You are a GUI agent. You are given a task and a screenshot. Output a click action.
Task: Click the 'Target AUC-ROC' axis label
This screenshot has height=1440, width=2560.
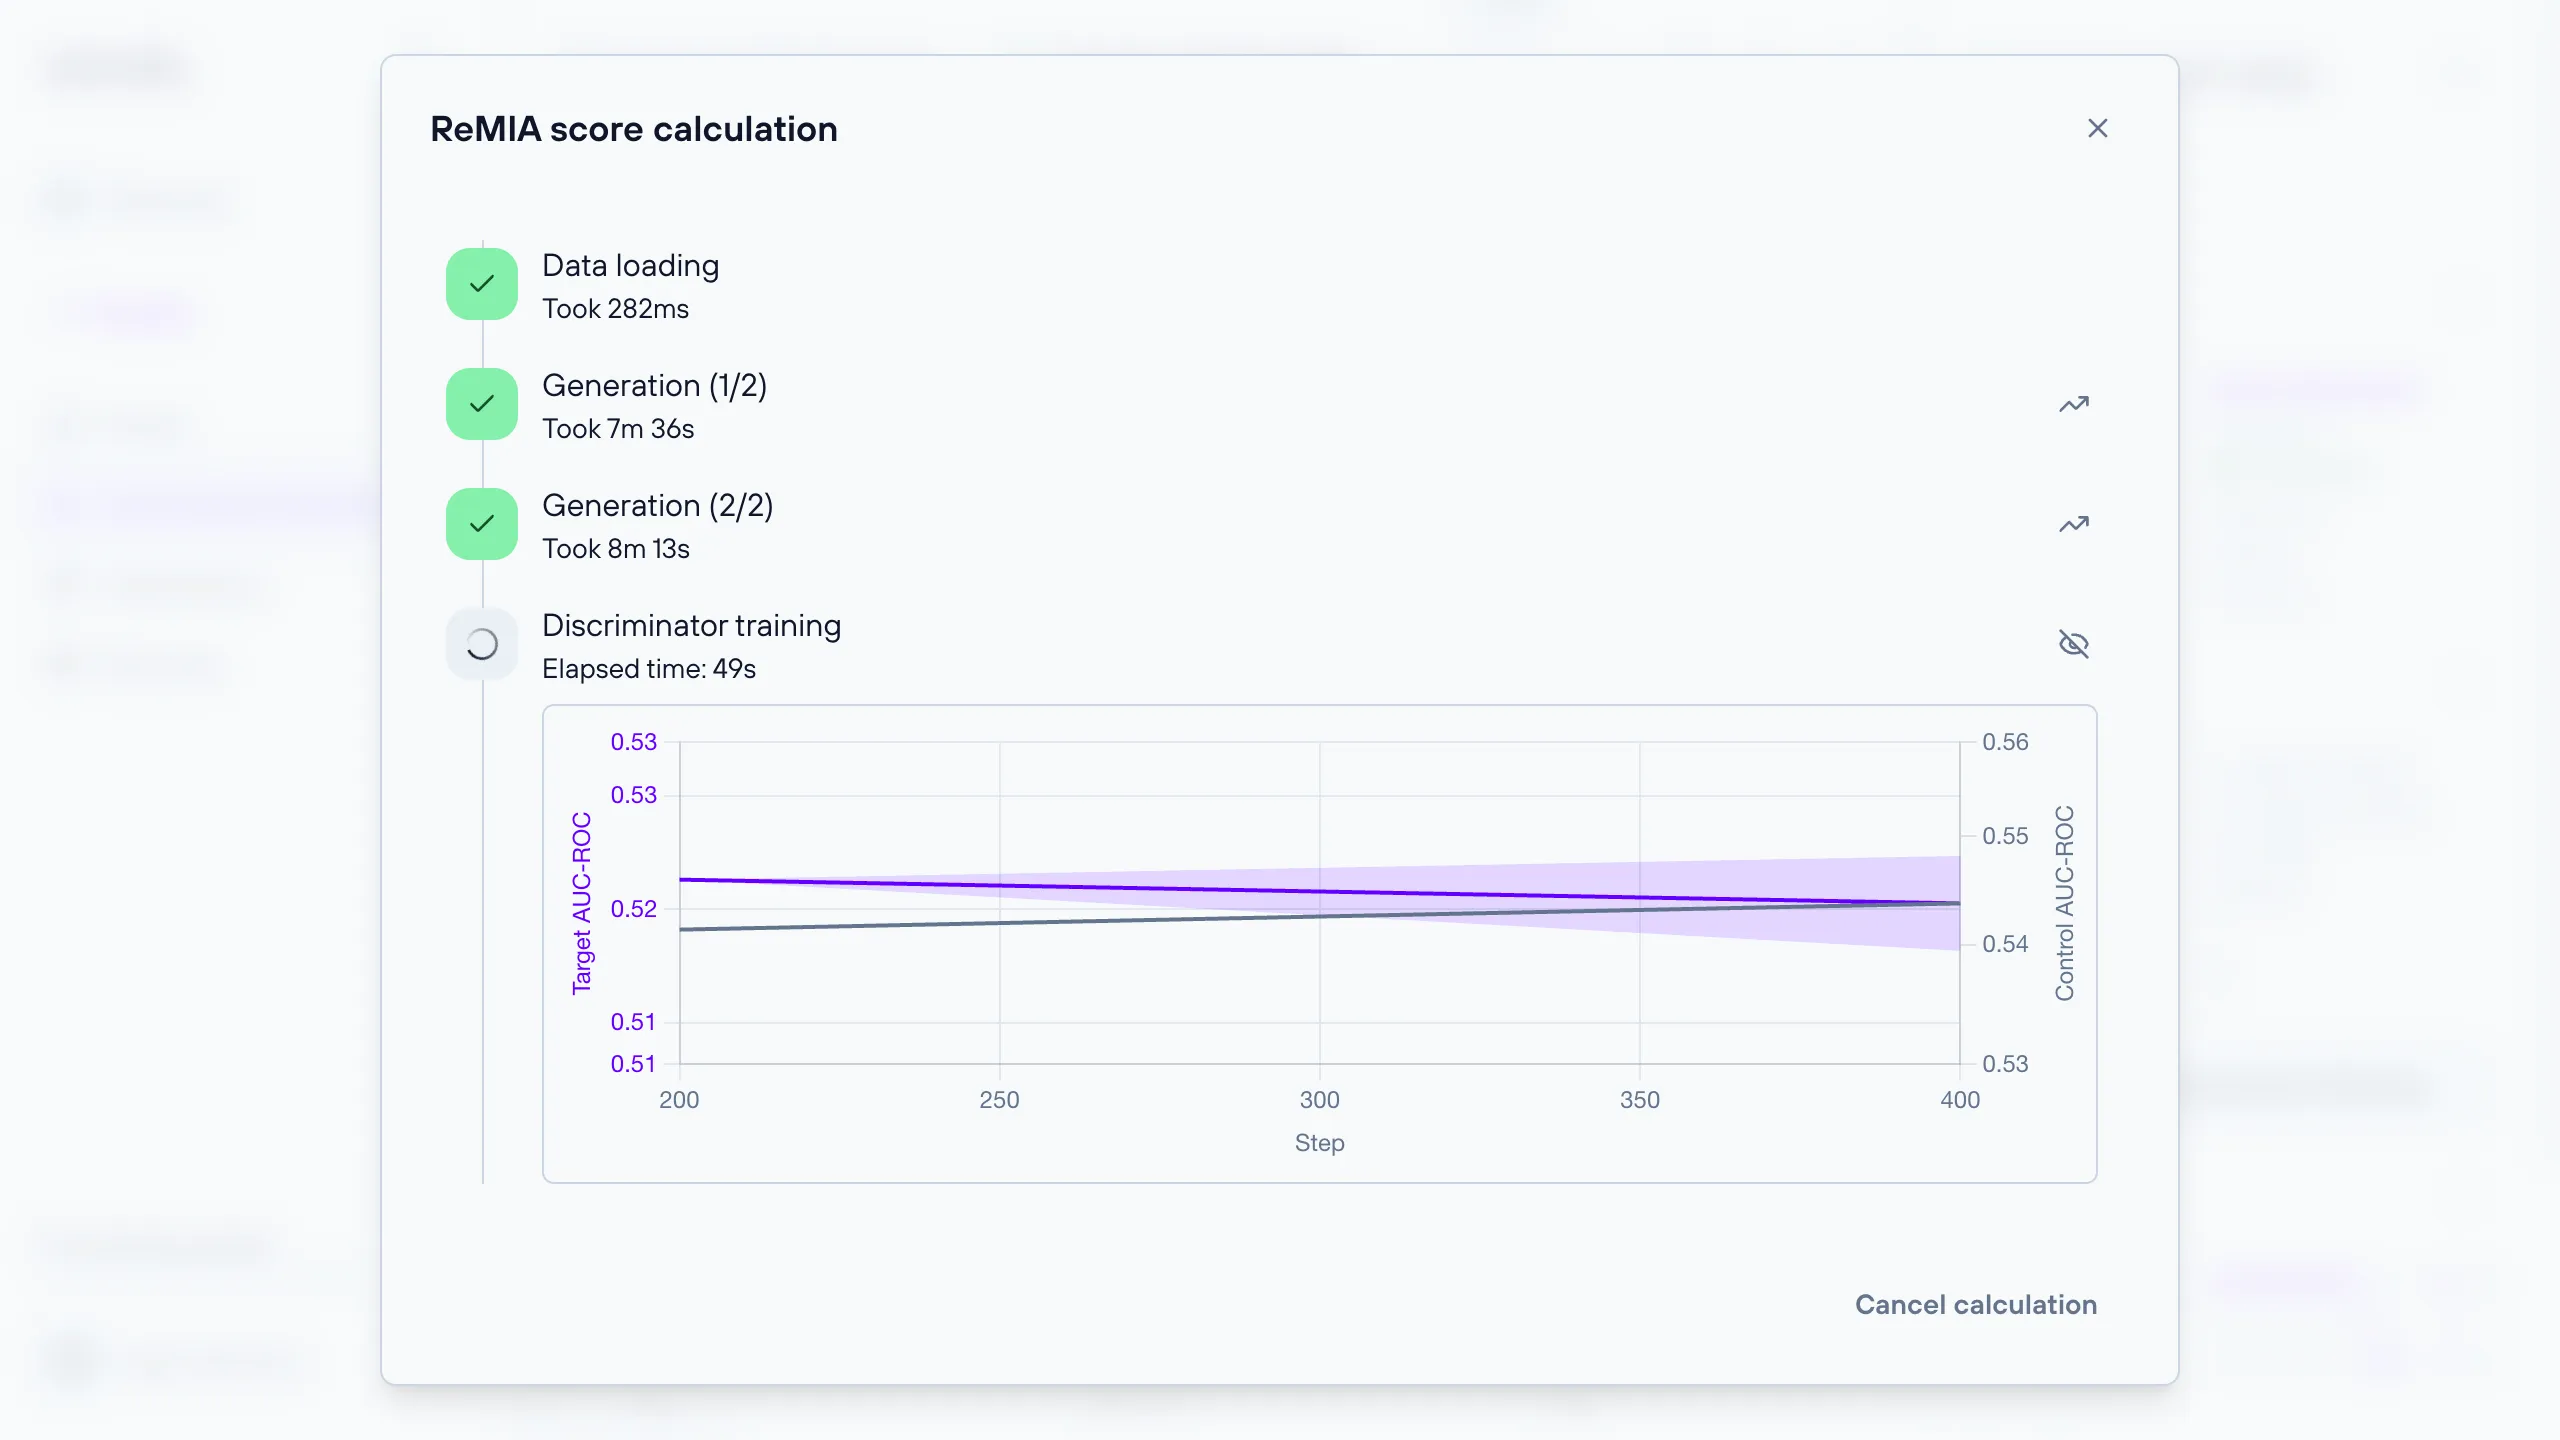coord(582,903)
